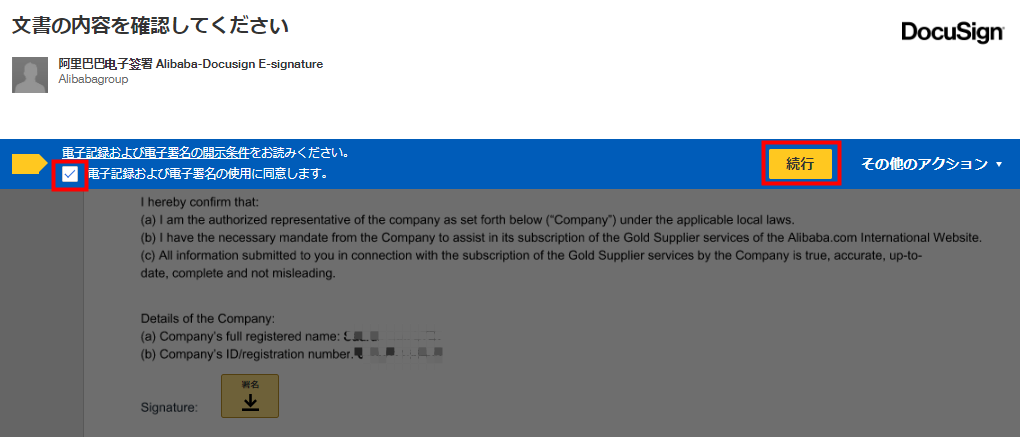The height and width of the screenshot is (437, 1020).
Task: Click the sender's gray avatar icon
Action: click(30, 75)
